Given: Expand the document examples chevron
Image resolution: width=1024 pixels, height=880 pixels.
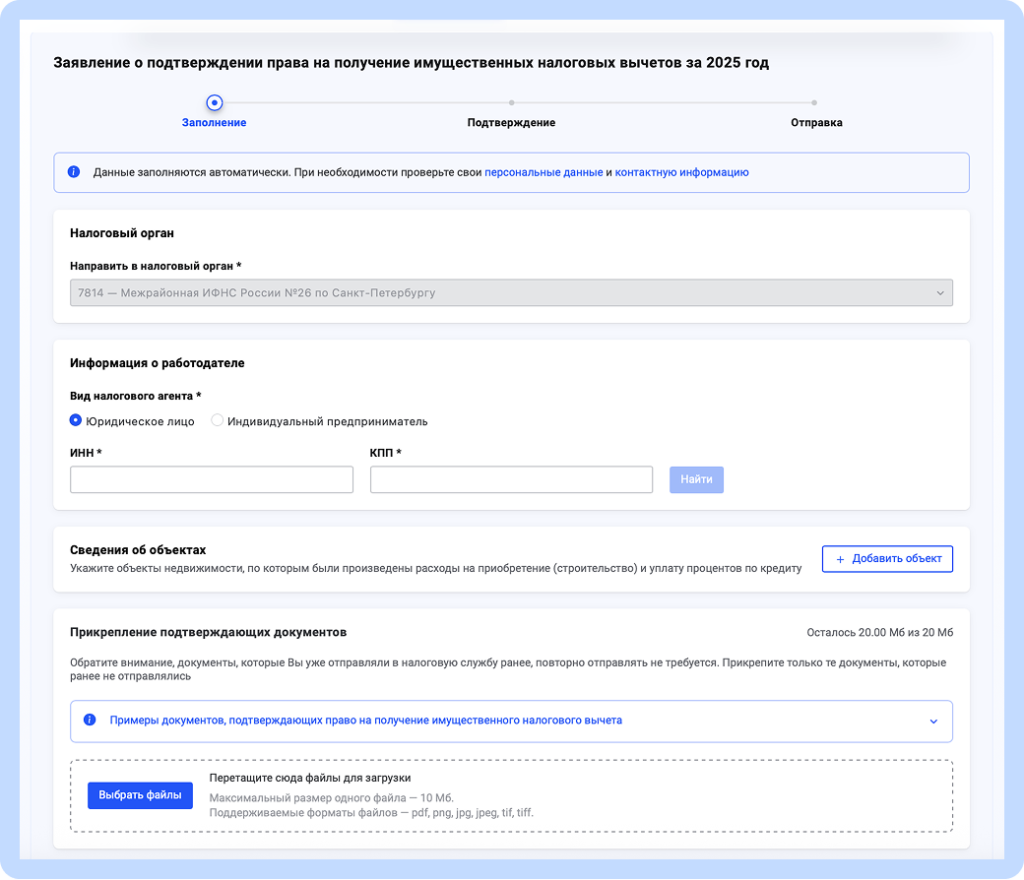Looking at the screenshot, I should 933,721.
